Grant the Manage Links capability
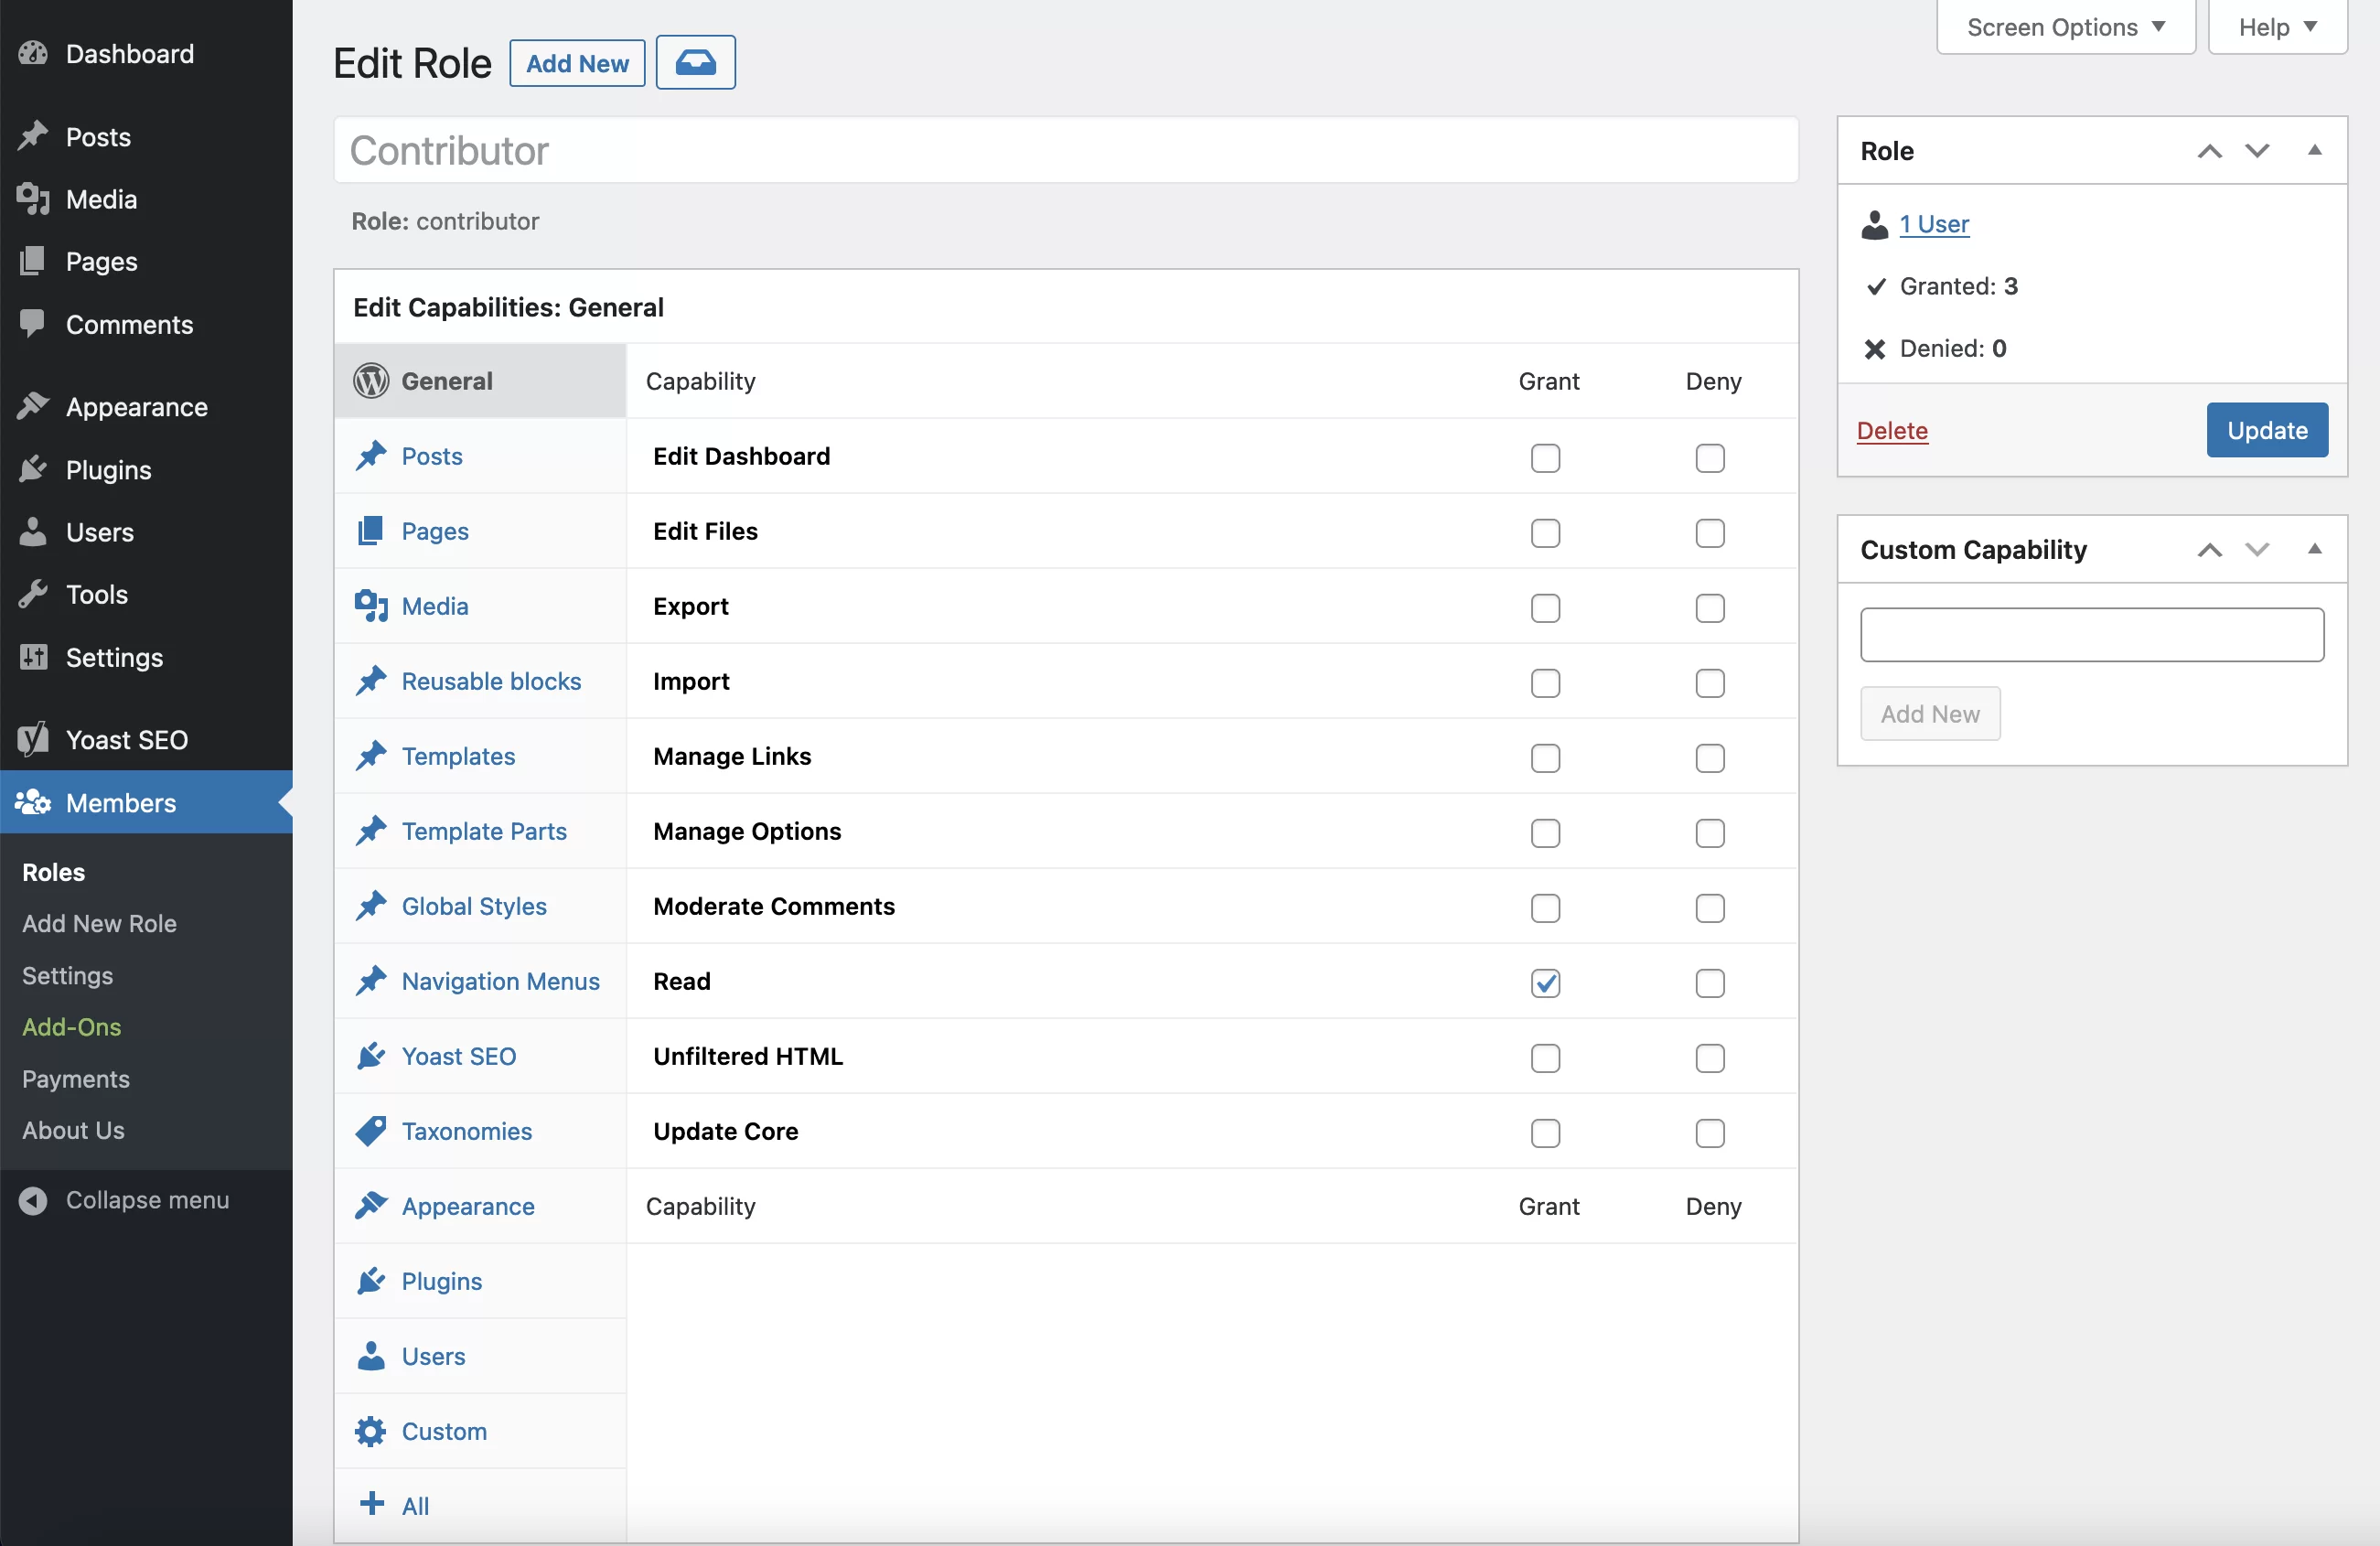 pos(1545,758)
